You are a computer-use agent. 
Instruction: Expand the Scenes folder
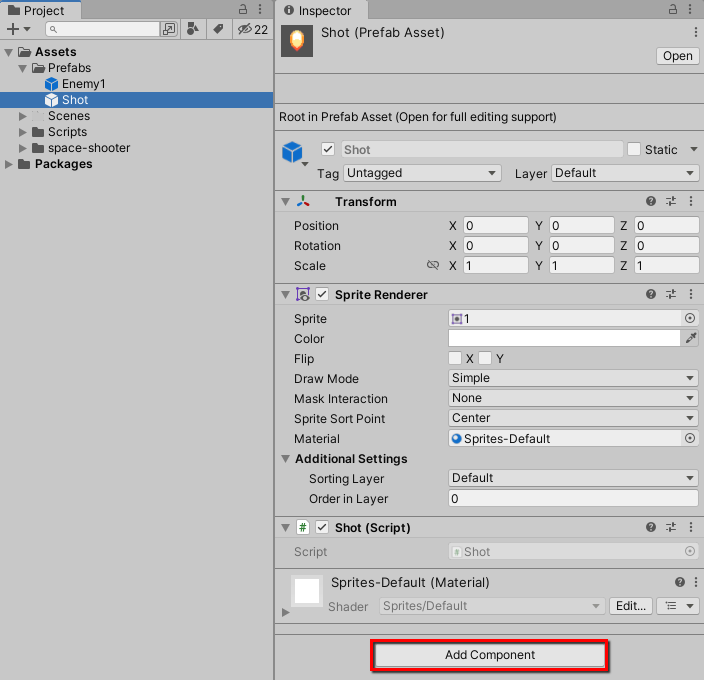click(x=22, y=116)
